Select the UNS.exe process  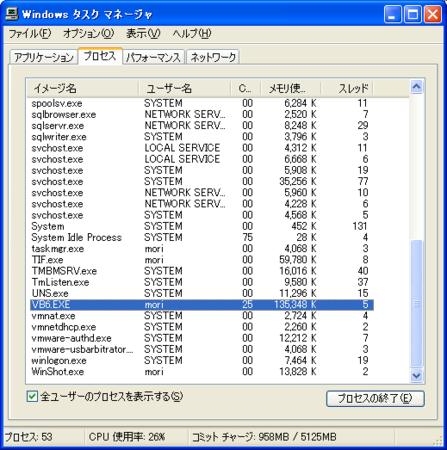pos(202,293)
